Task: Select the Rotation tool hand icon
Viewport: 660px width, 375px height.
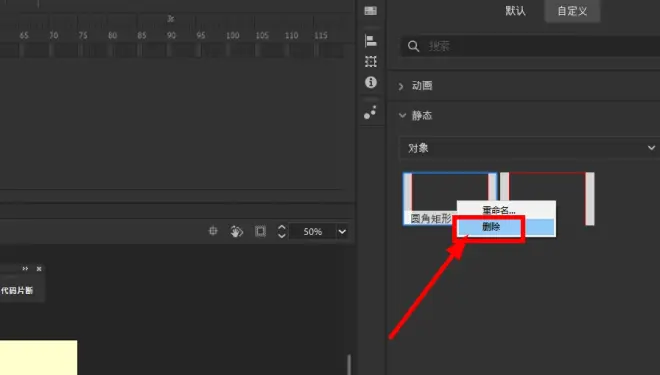Action: coord(237,231)
